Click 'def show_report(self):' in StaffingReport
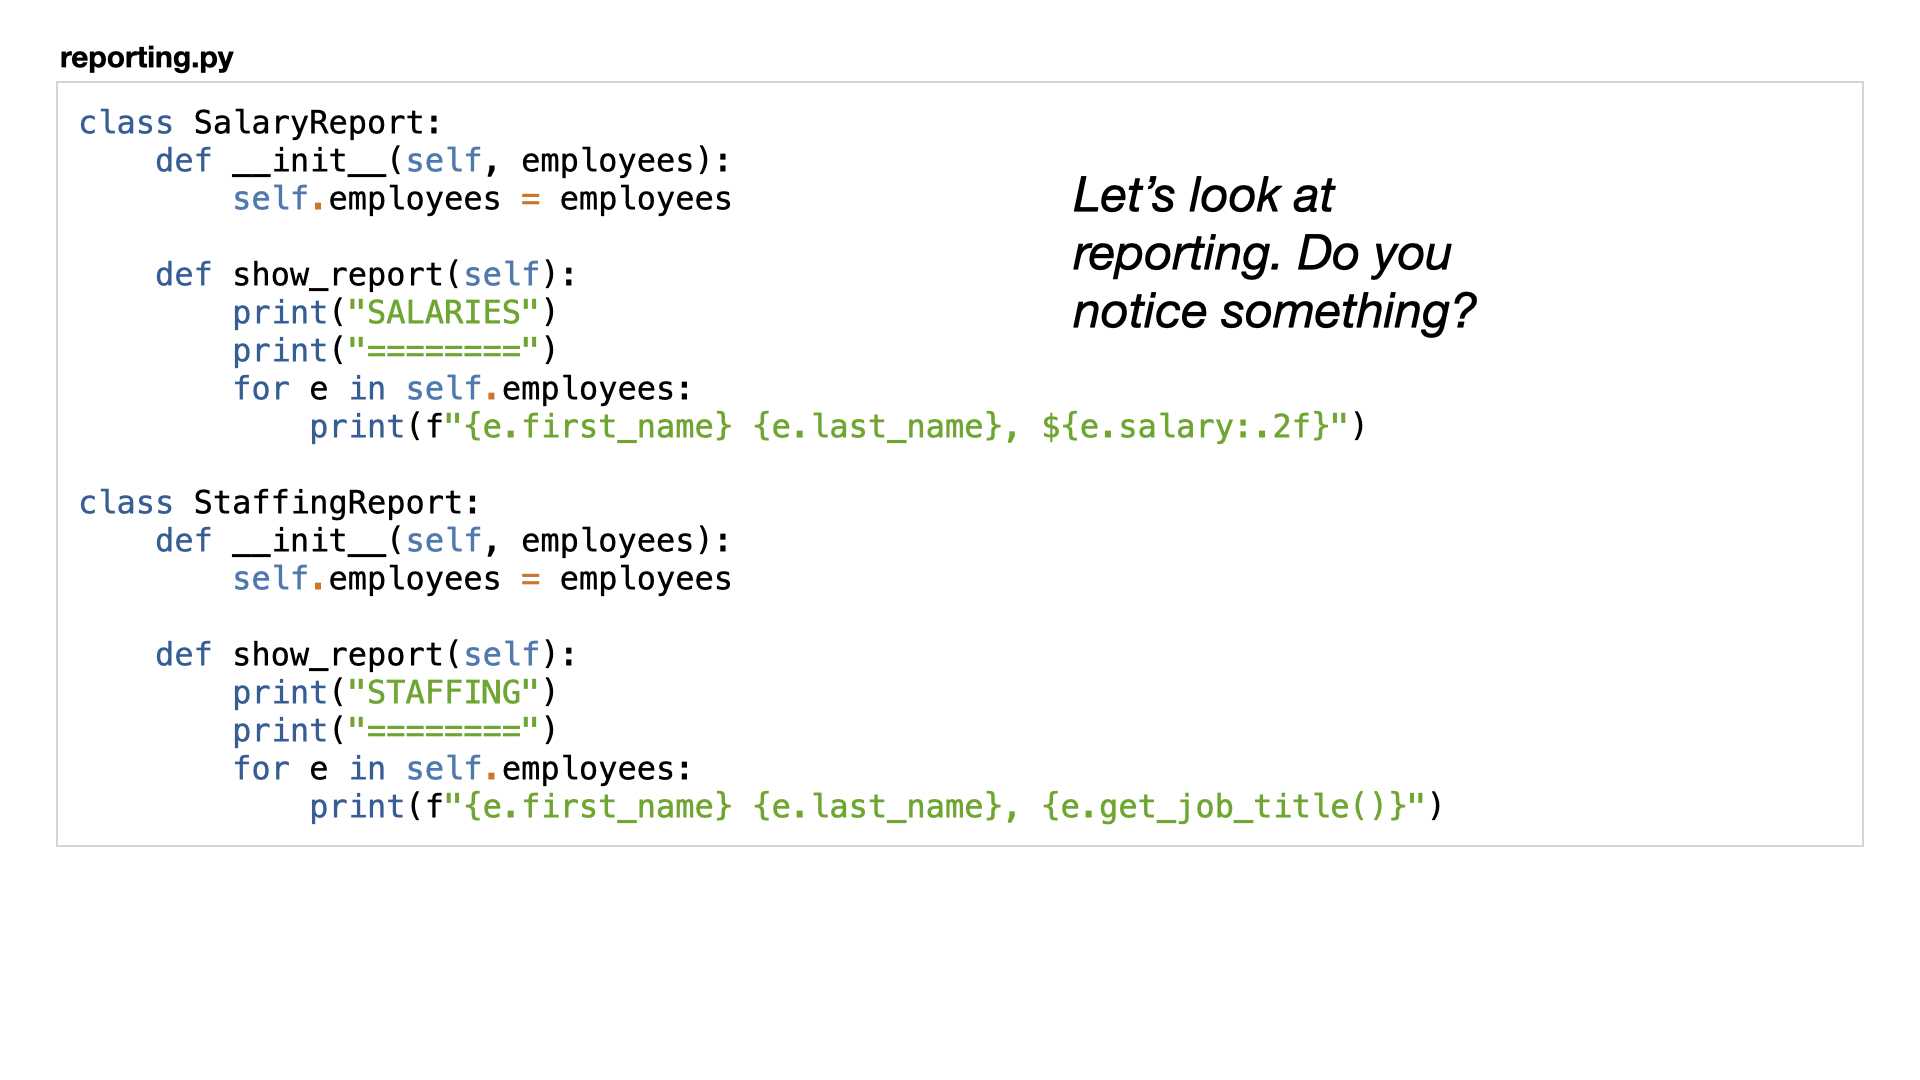Screen dimensions: 1920x1080 366,655
